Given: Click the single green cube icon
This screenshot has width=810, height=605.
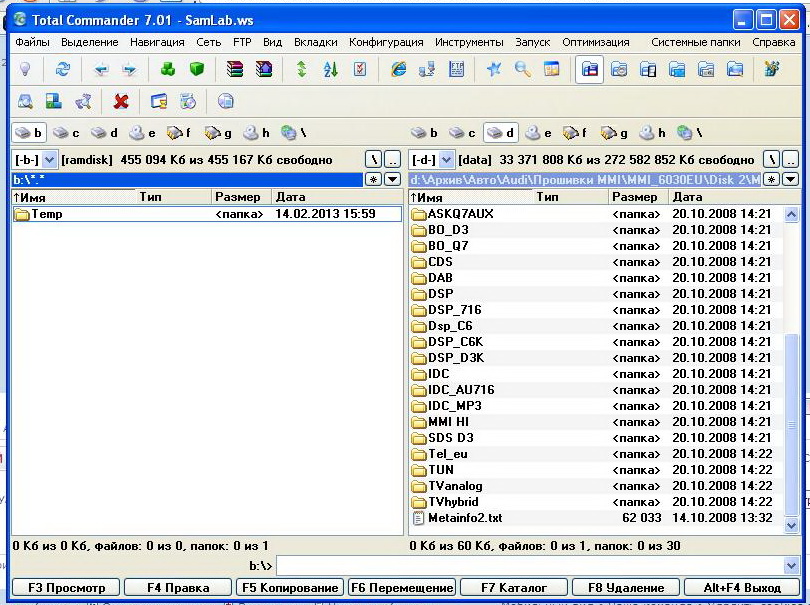Looking at the screenshot, I should pos(197,69).
